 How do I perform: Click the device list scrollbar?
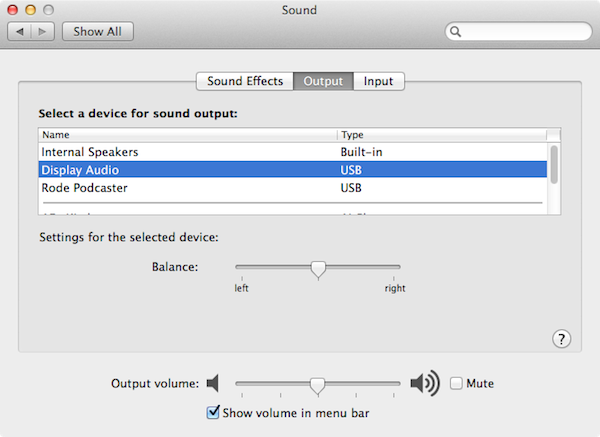[x=554, y=165]
